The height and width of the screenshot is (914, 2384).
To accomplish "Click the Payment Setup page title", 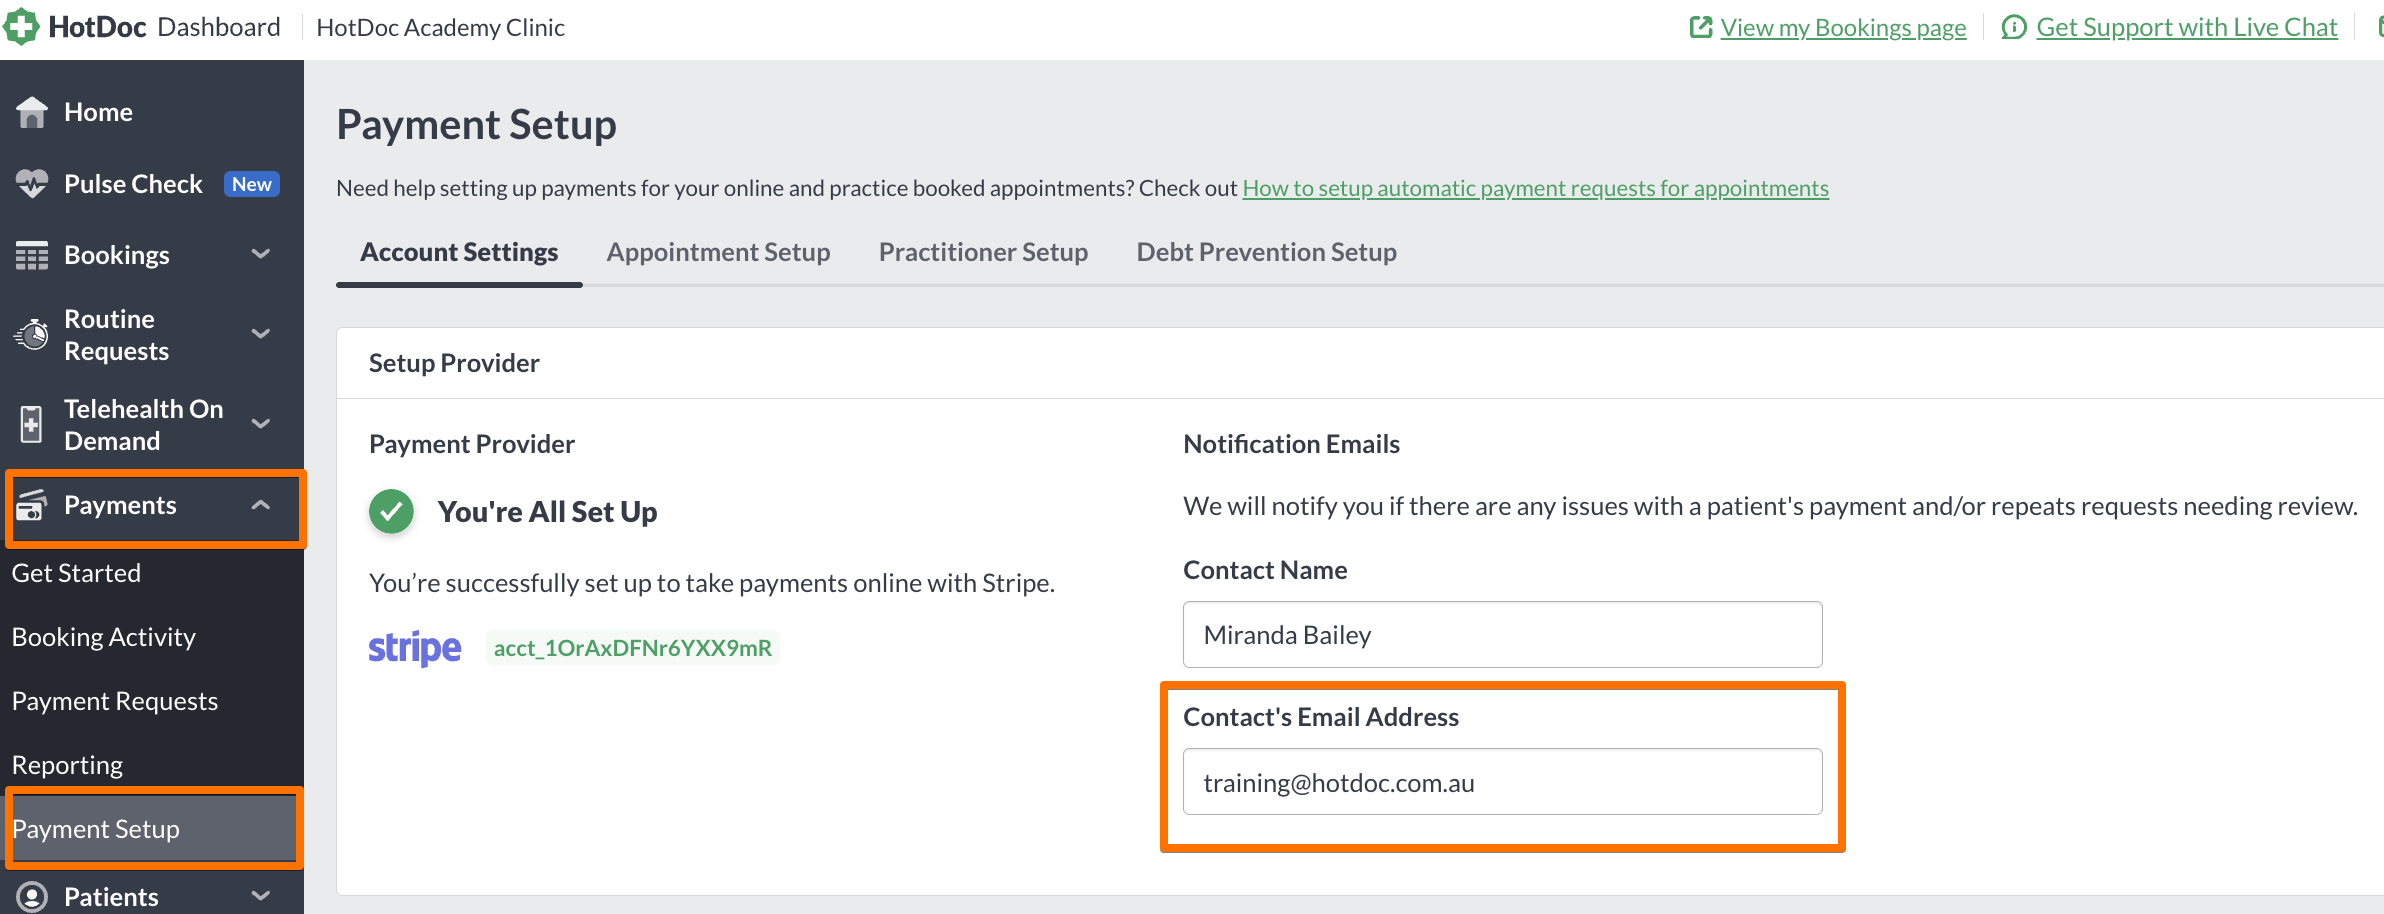I will (476, 125).
